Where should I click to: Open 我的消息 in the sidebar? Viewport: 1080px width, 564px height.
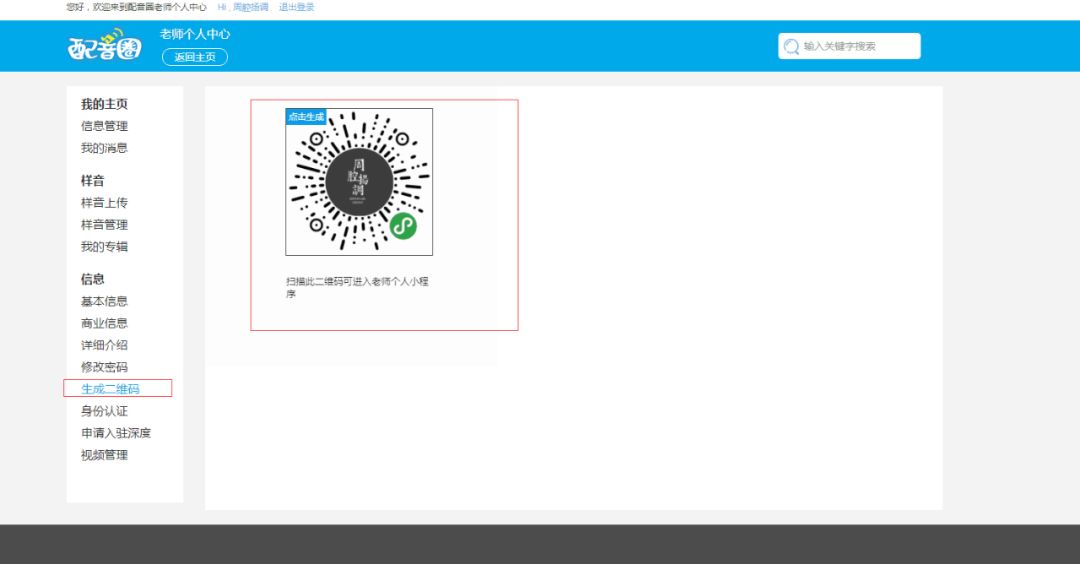(x=104, y=148)
